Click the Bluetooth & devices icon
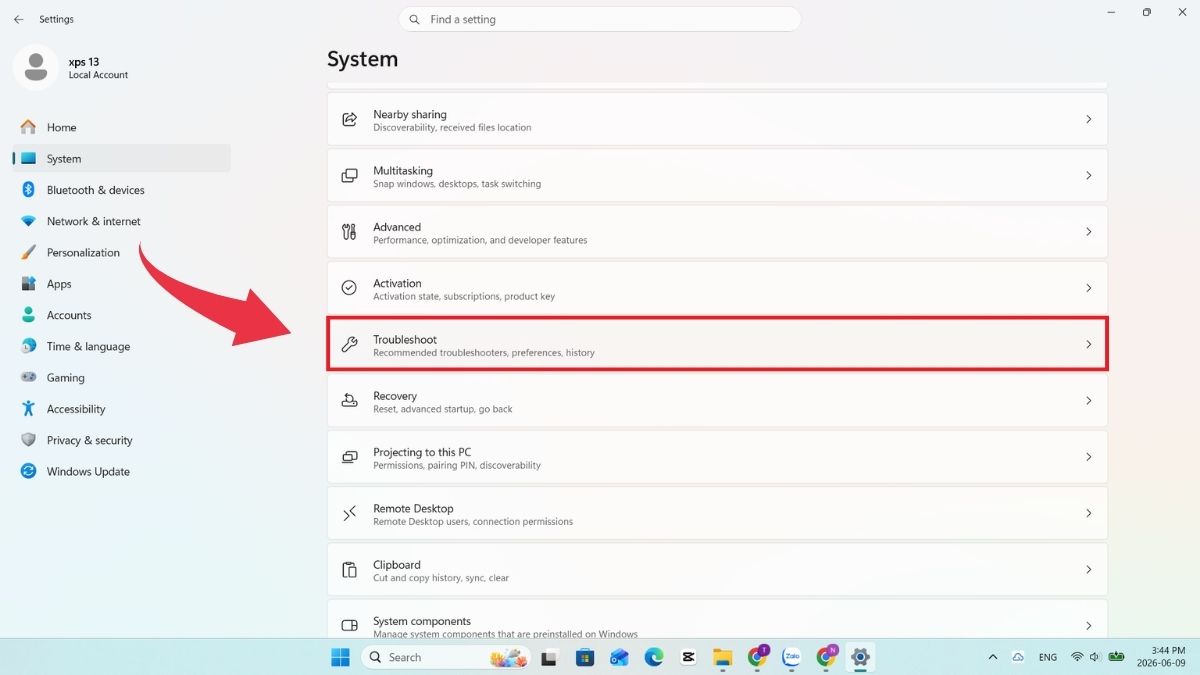 (x=28, y=190)
